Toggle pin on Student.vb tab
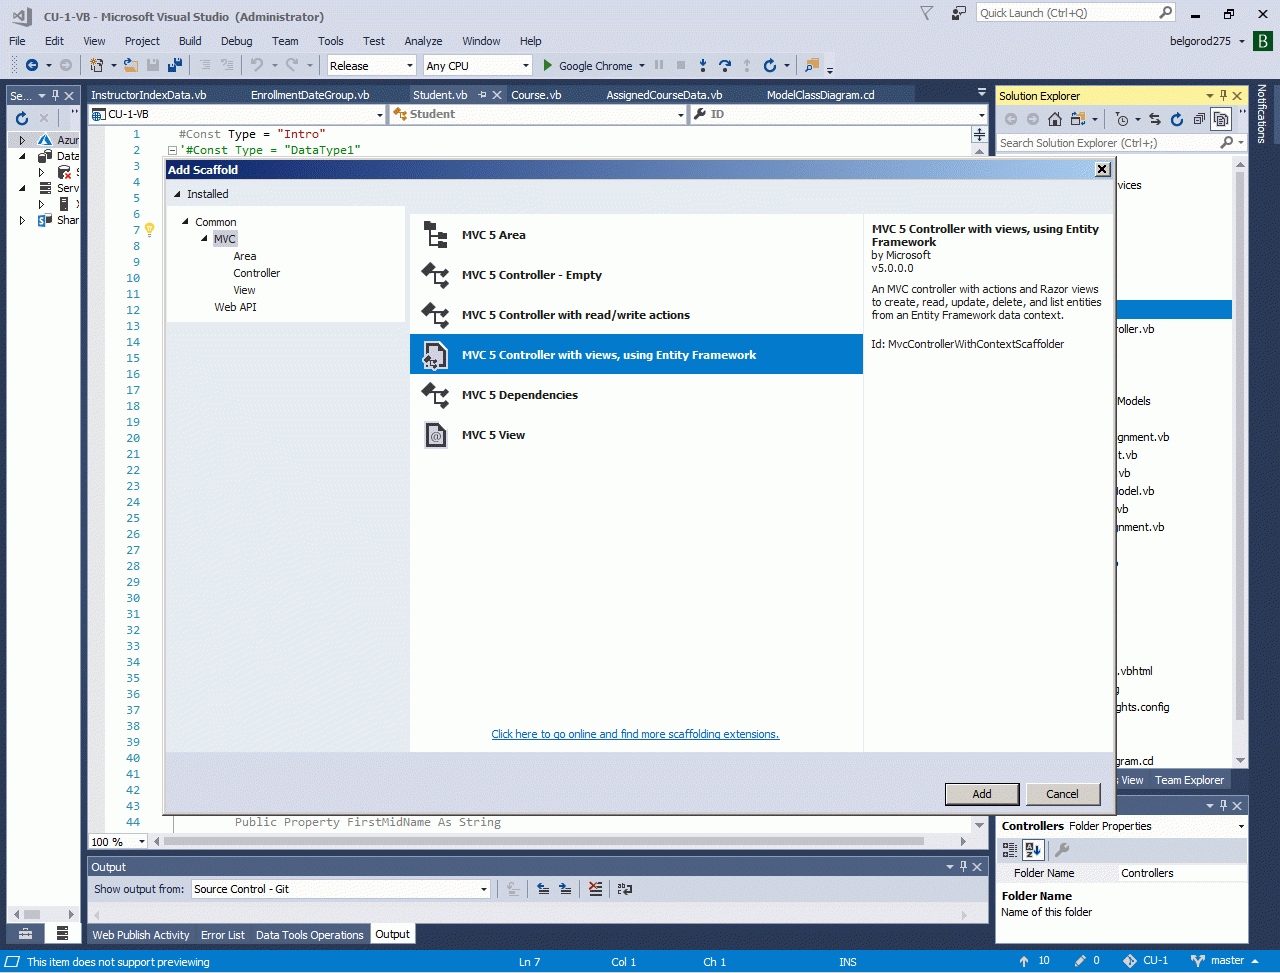The image size is (1280, 973). [482, 95]
